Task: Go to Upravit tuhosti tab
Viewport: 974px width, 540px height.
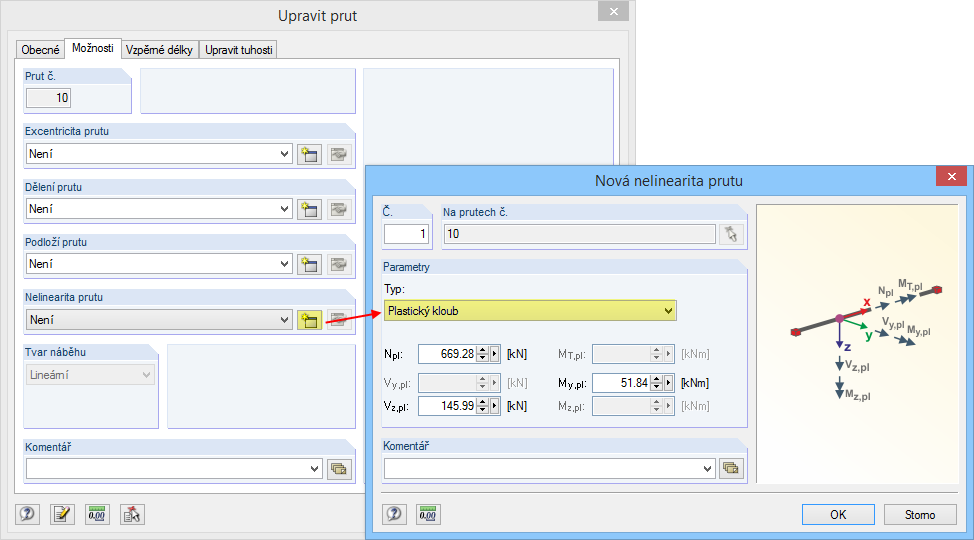Action: [x=239, y=50]
